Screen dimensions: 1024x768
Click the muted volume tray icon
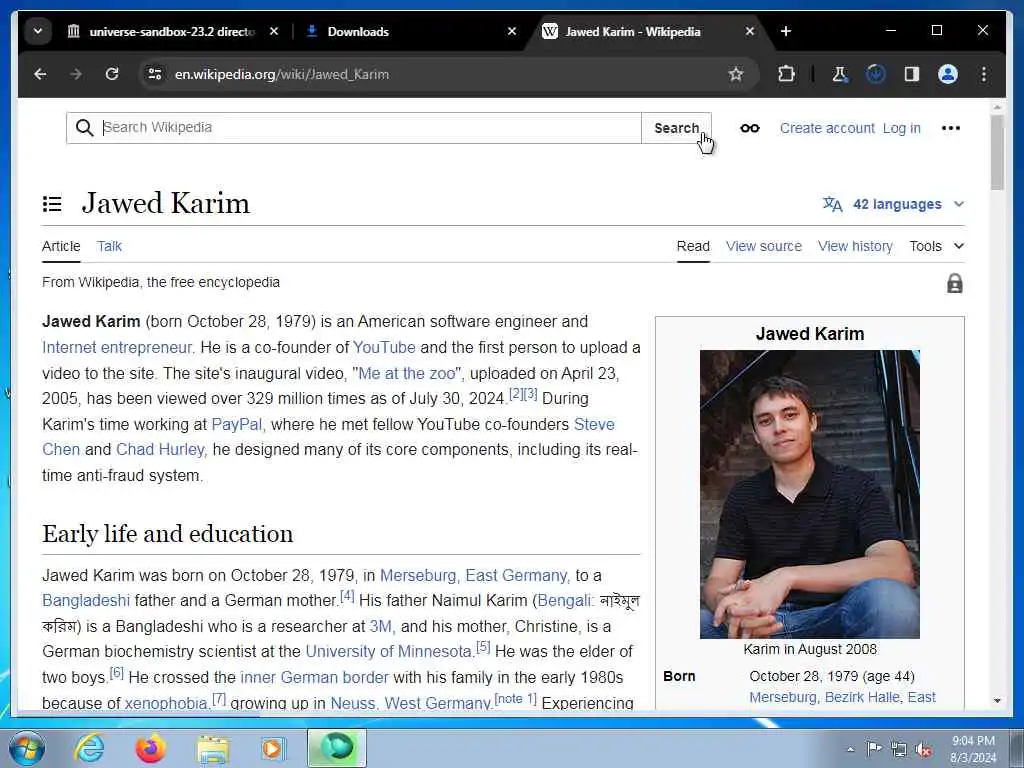[x=923, y=749]
